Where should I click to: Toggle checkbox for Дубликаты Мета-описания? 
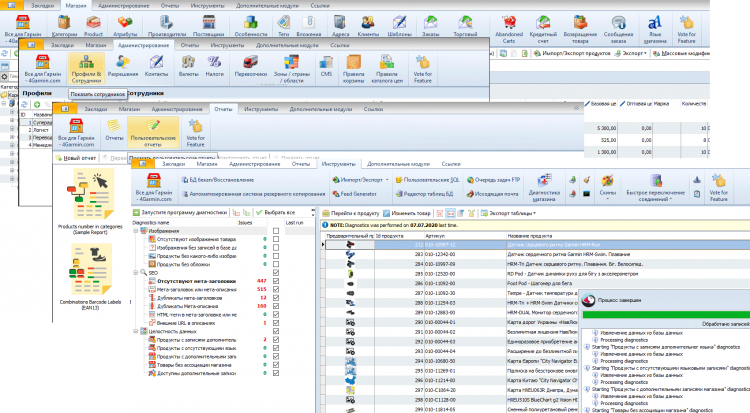(276, 306)
